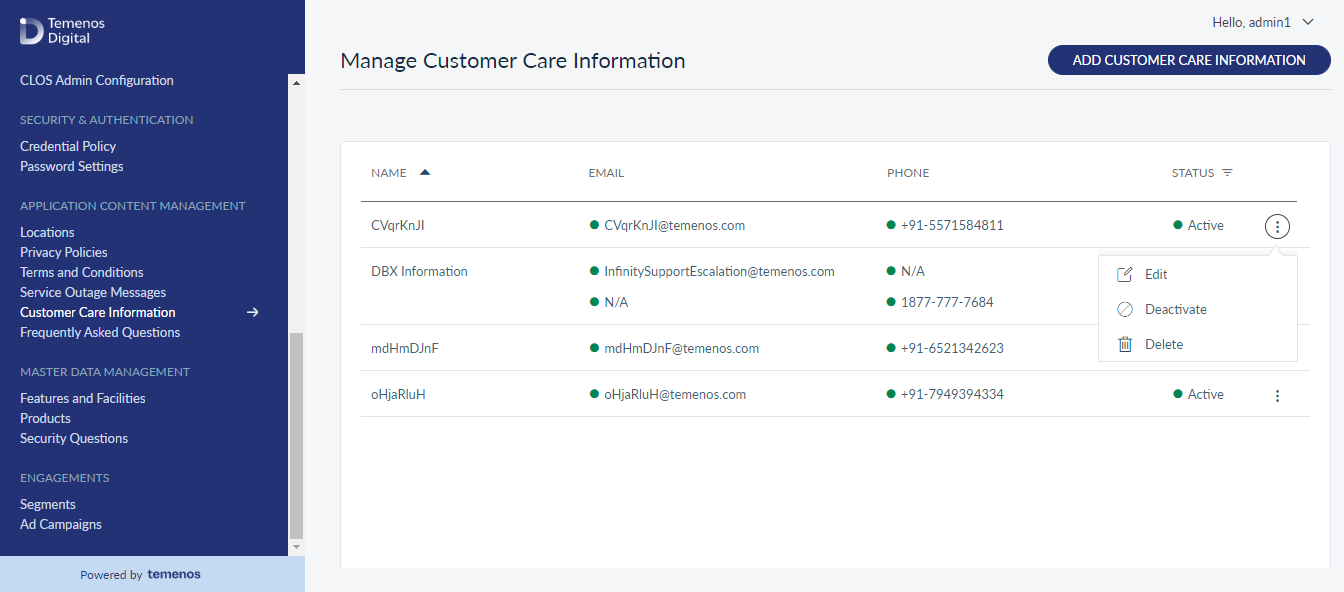Click the Delete trash icon

[1125, 344]
